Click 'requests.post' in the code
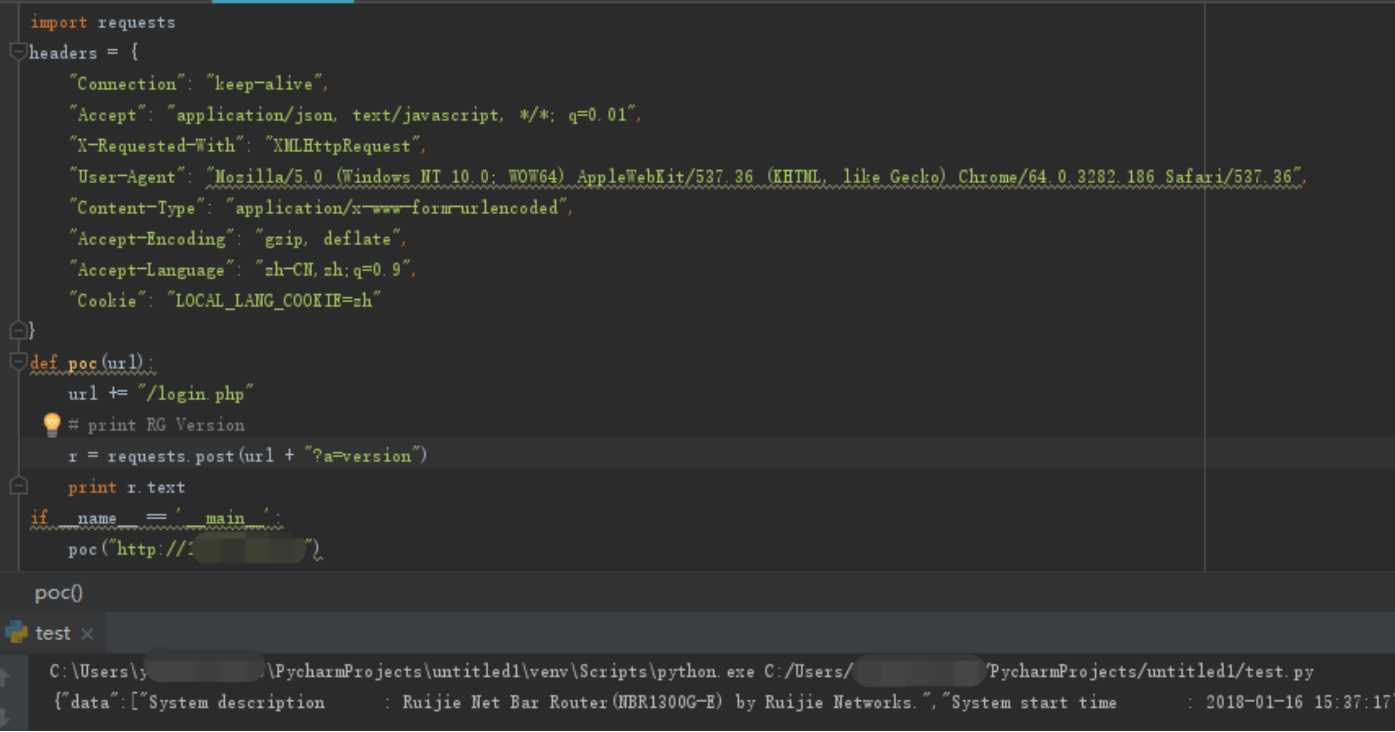The height and width of the screenshot is (732, 1395). 173,456
